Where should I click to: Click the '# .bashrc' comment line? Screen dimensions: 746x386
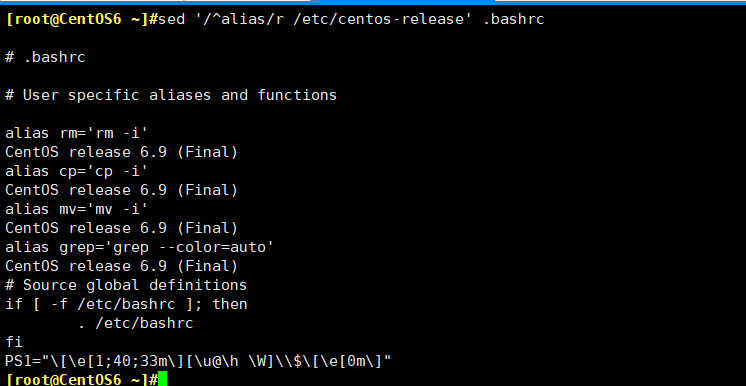45,57
